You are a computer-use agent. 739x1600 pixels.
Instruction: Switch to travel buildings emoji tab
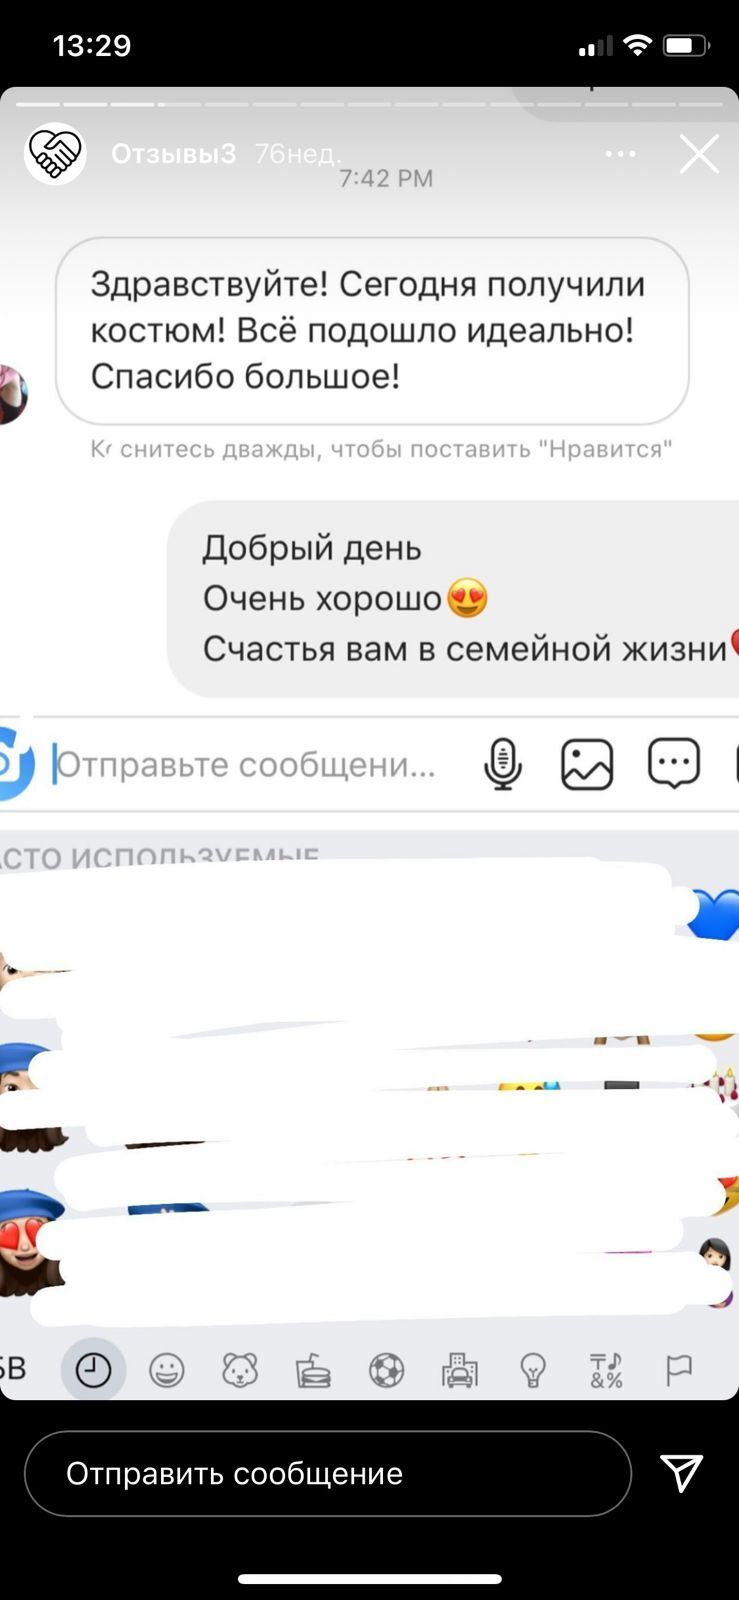tap(460, 1370)
